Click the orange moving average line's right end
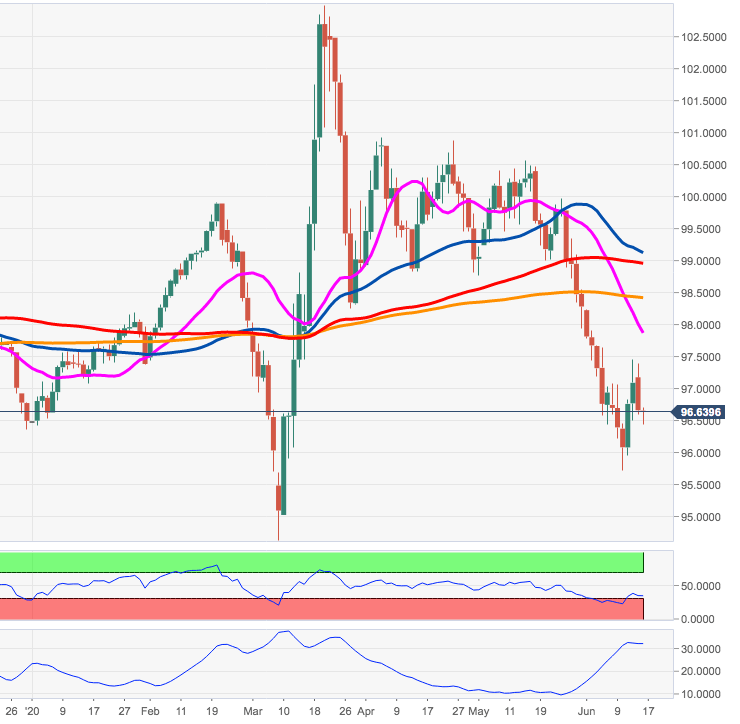Viewport: 740px width, 724px height. pos(641,297)
